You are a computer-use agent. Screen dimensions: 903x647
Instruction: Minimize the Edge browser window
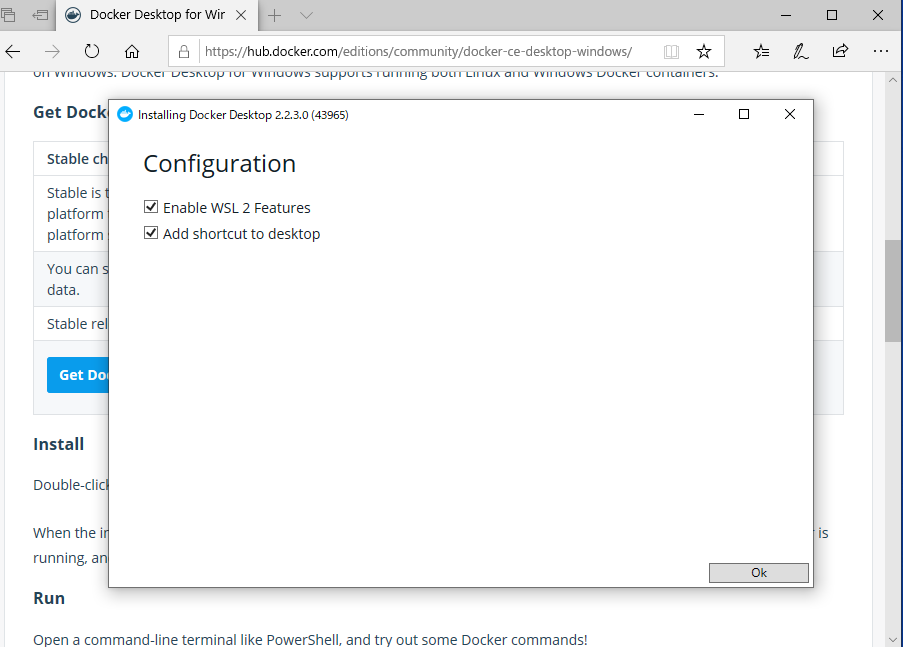786,15
